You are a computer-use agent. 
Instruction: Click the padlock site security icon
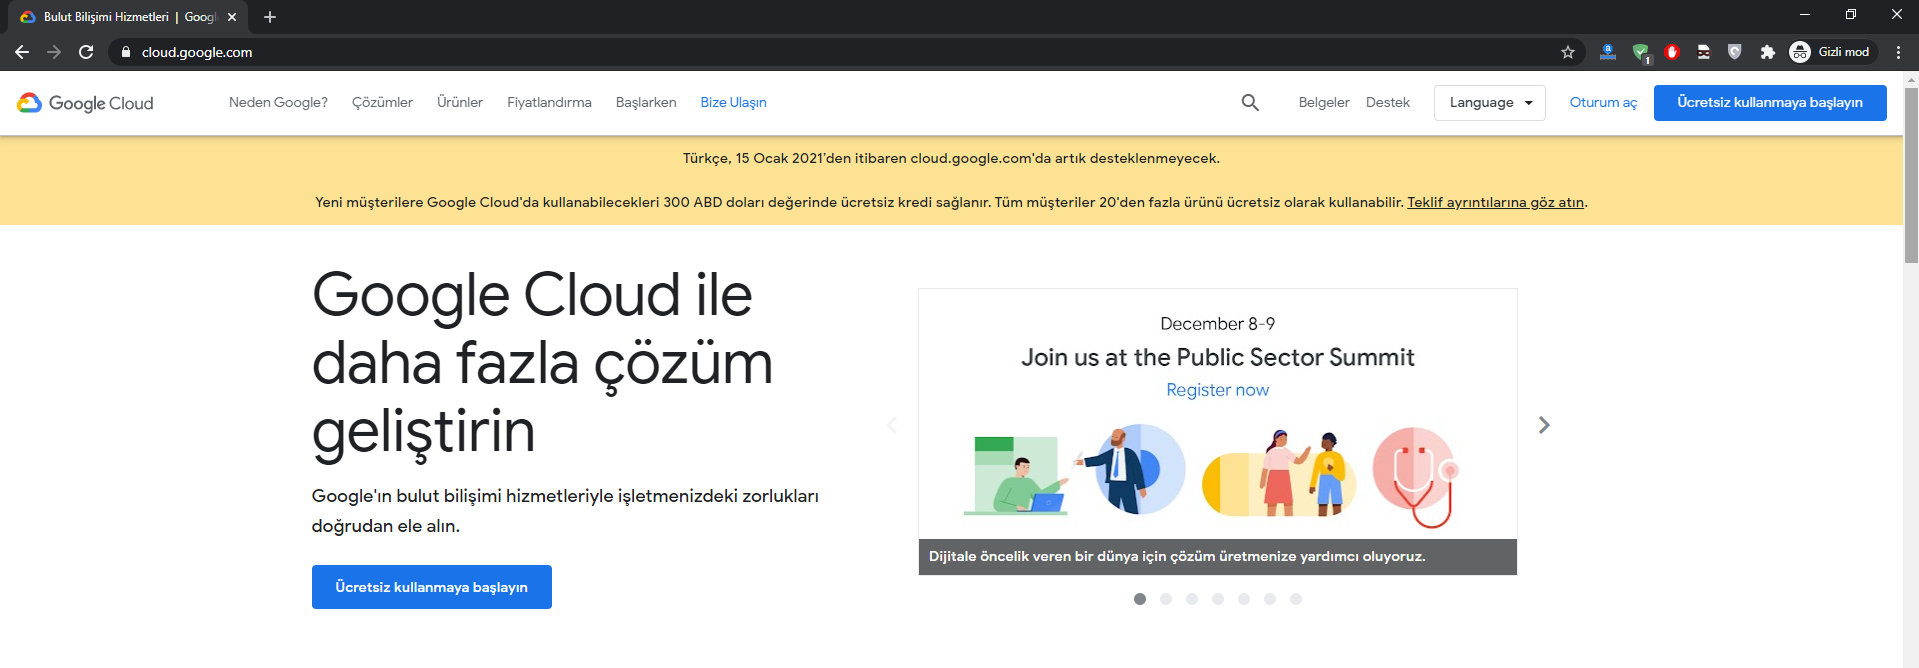pyautogui.click(x=126, y=52)
